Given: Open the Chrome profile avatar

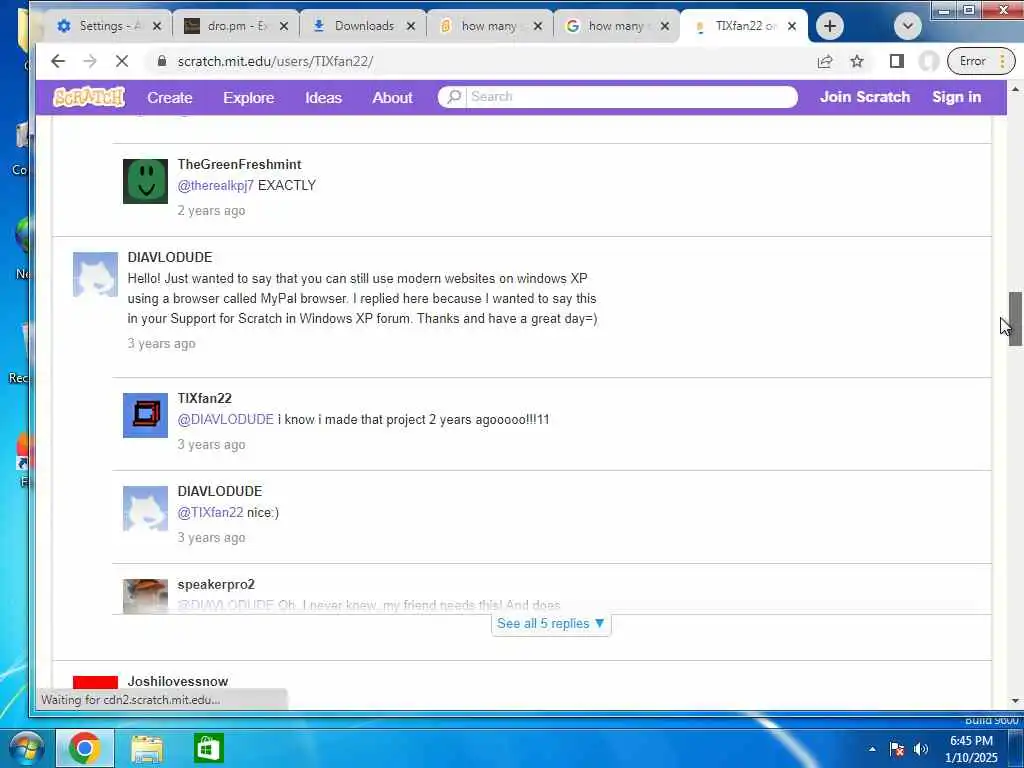Looking at the screenshot, I should point(928,61).
